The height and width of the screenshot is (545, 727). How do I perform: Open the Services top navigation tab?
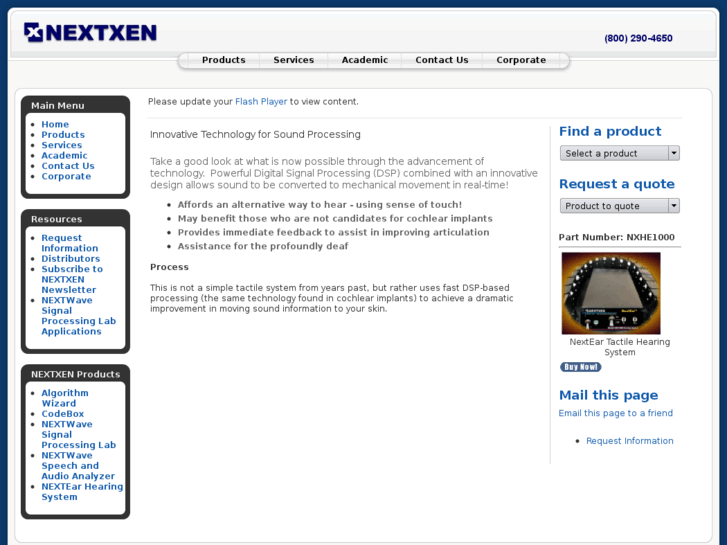(x=293, y=60)
